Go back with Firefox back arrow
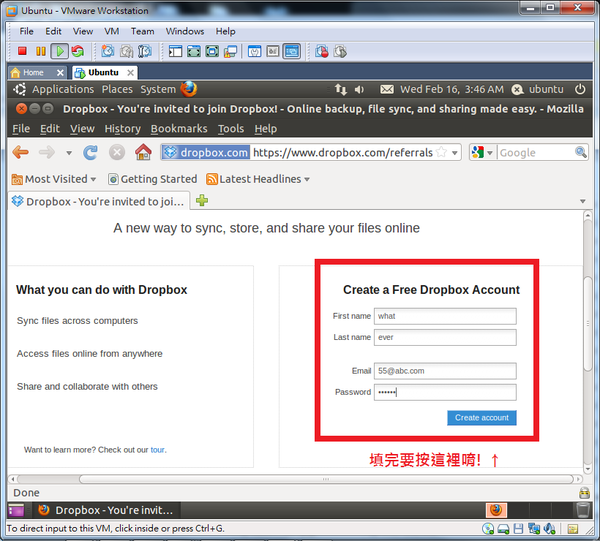Screen dimensions: 600x541 [21, 152]
